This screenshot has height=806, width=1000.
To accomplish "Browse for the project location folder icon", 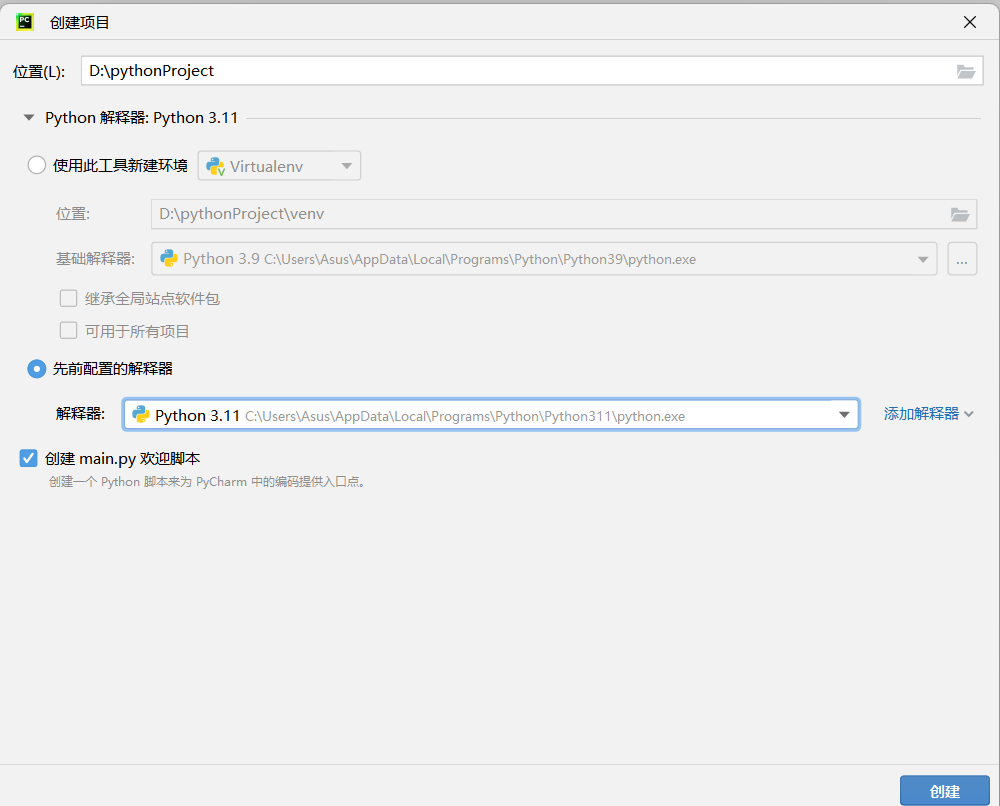I will [x=966, y=71].
